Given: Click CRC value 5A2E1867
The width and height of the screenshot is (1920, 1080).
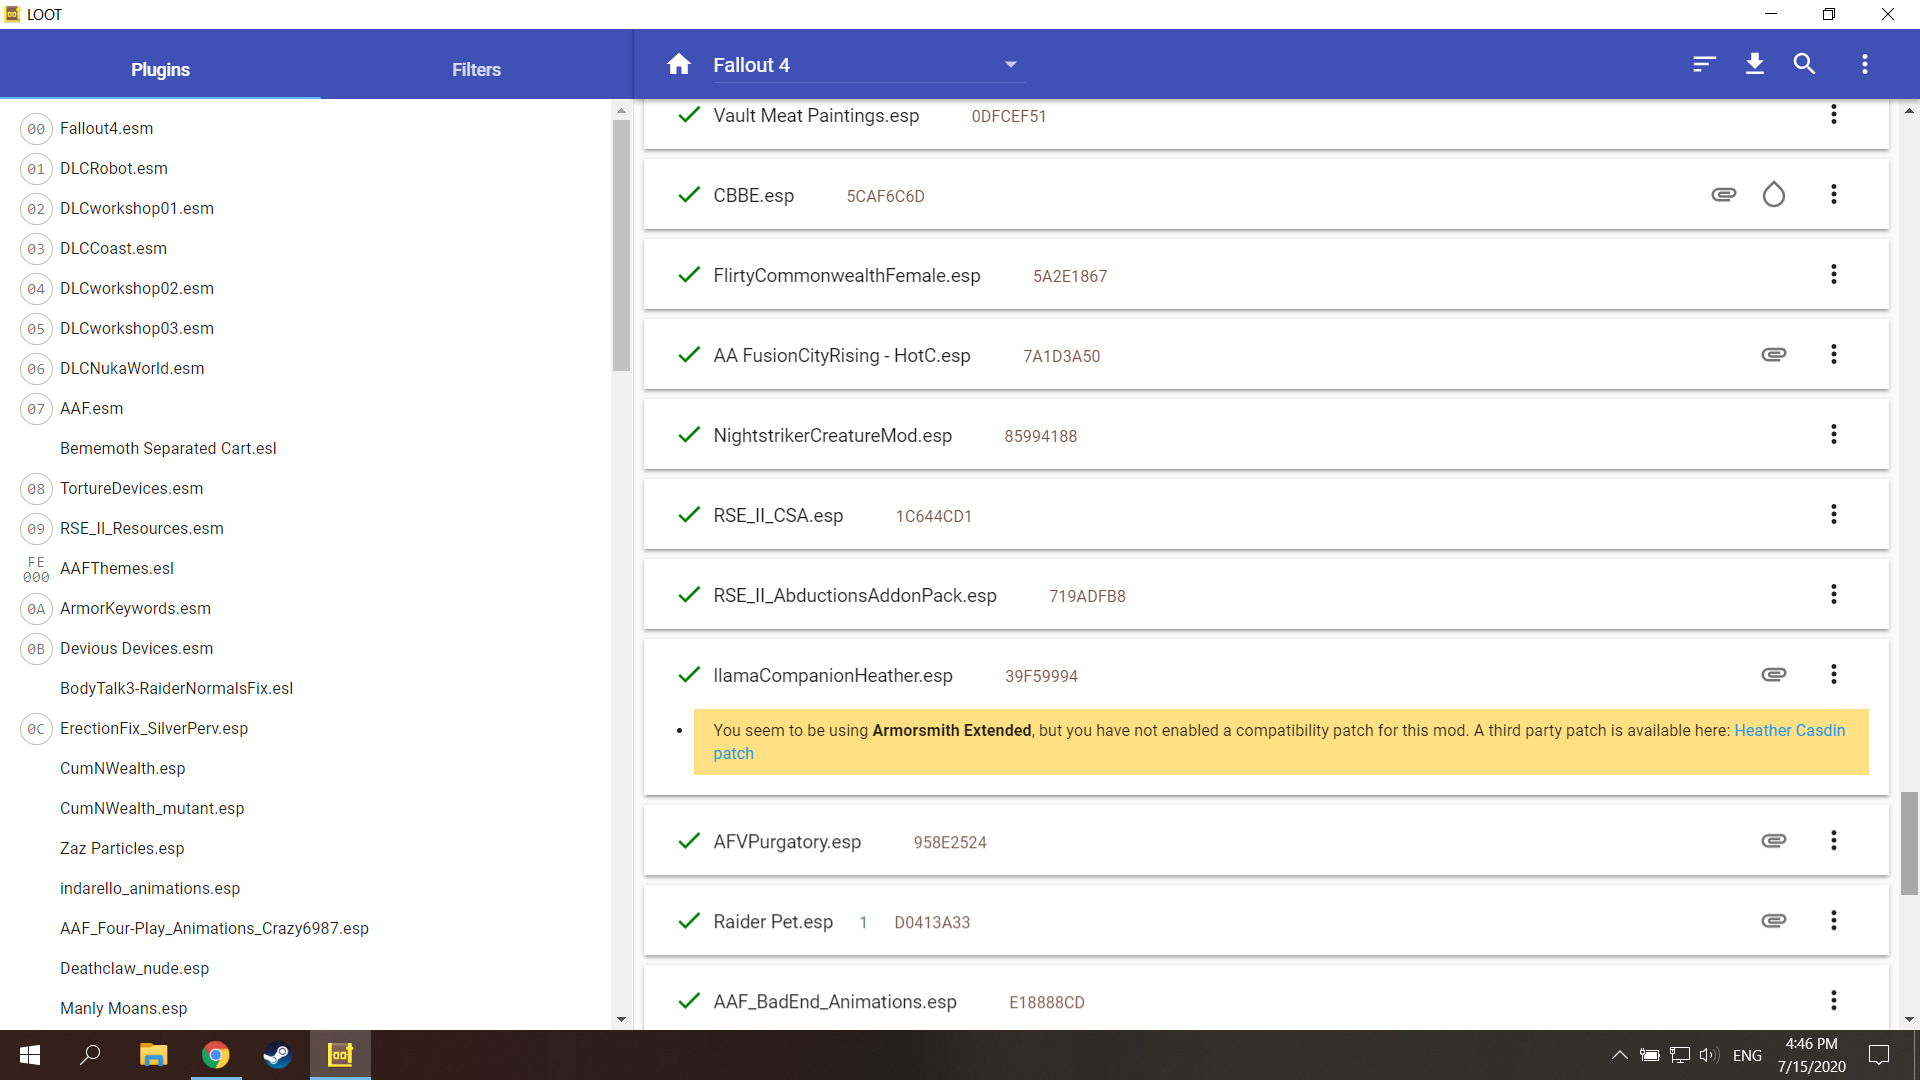Looking at the screenshot, I should [1069, 276].
